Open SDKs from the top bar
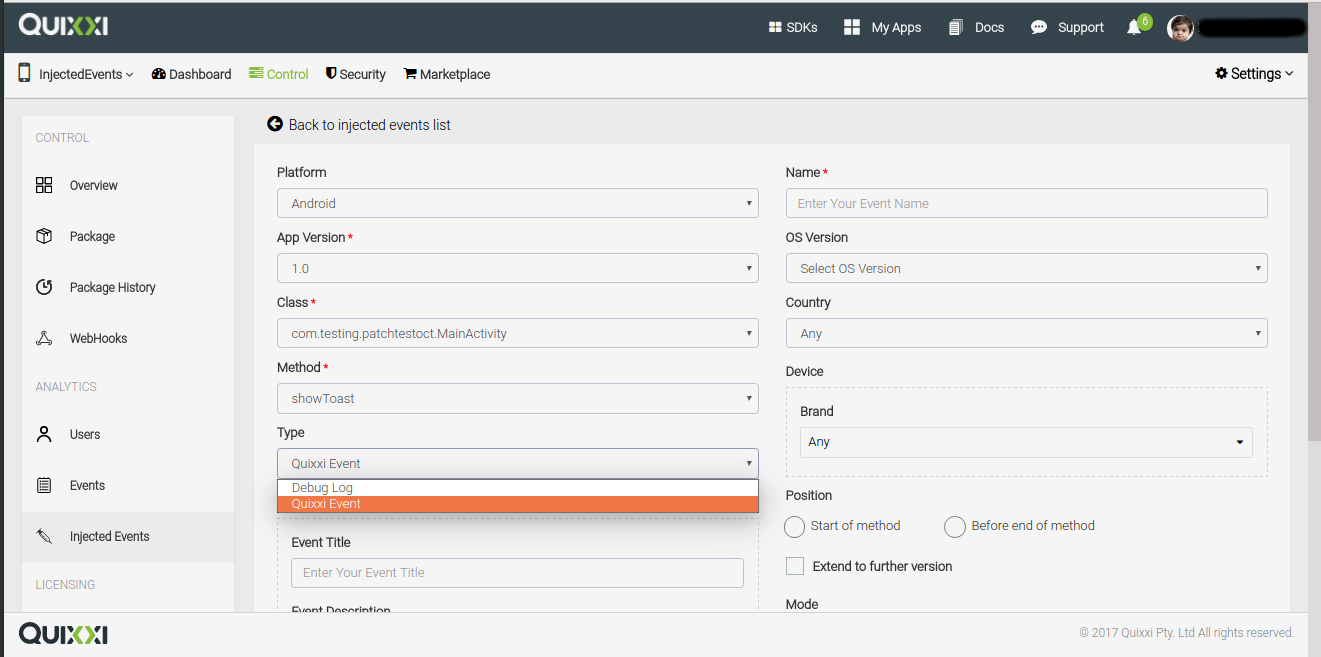 click(793, 27)
